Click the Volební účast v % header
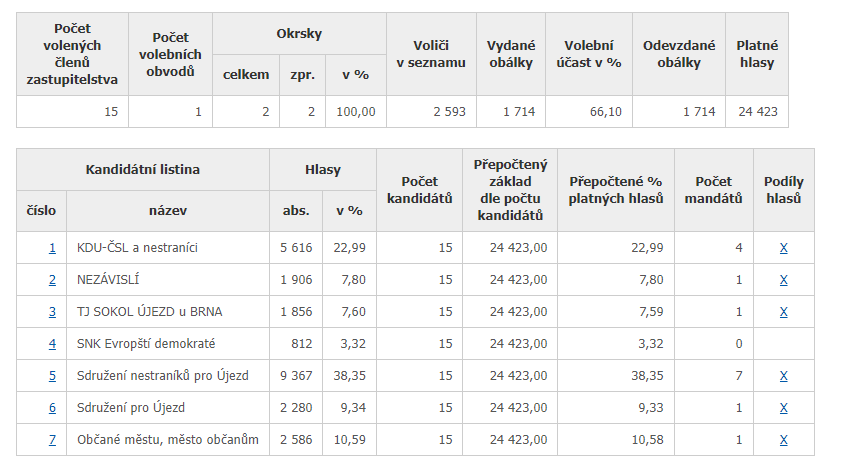Image resolution: width=845 pixels, height=467 pixels. [588, 54]
